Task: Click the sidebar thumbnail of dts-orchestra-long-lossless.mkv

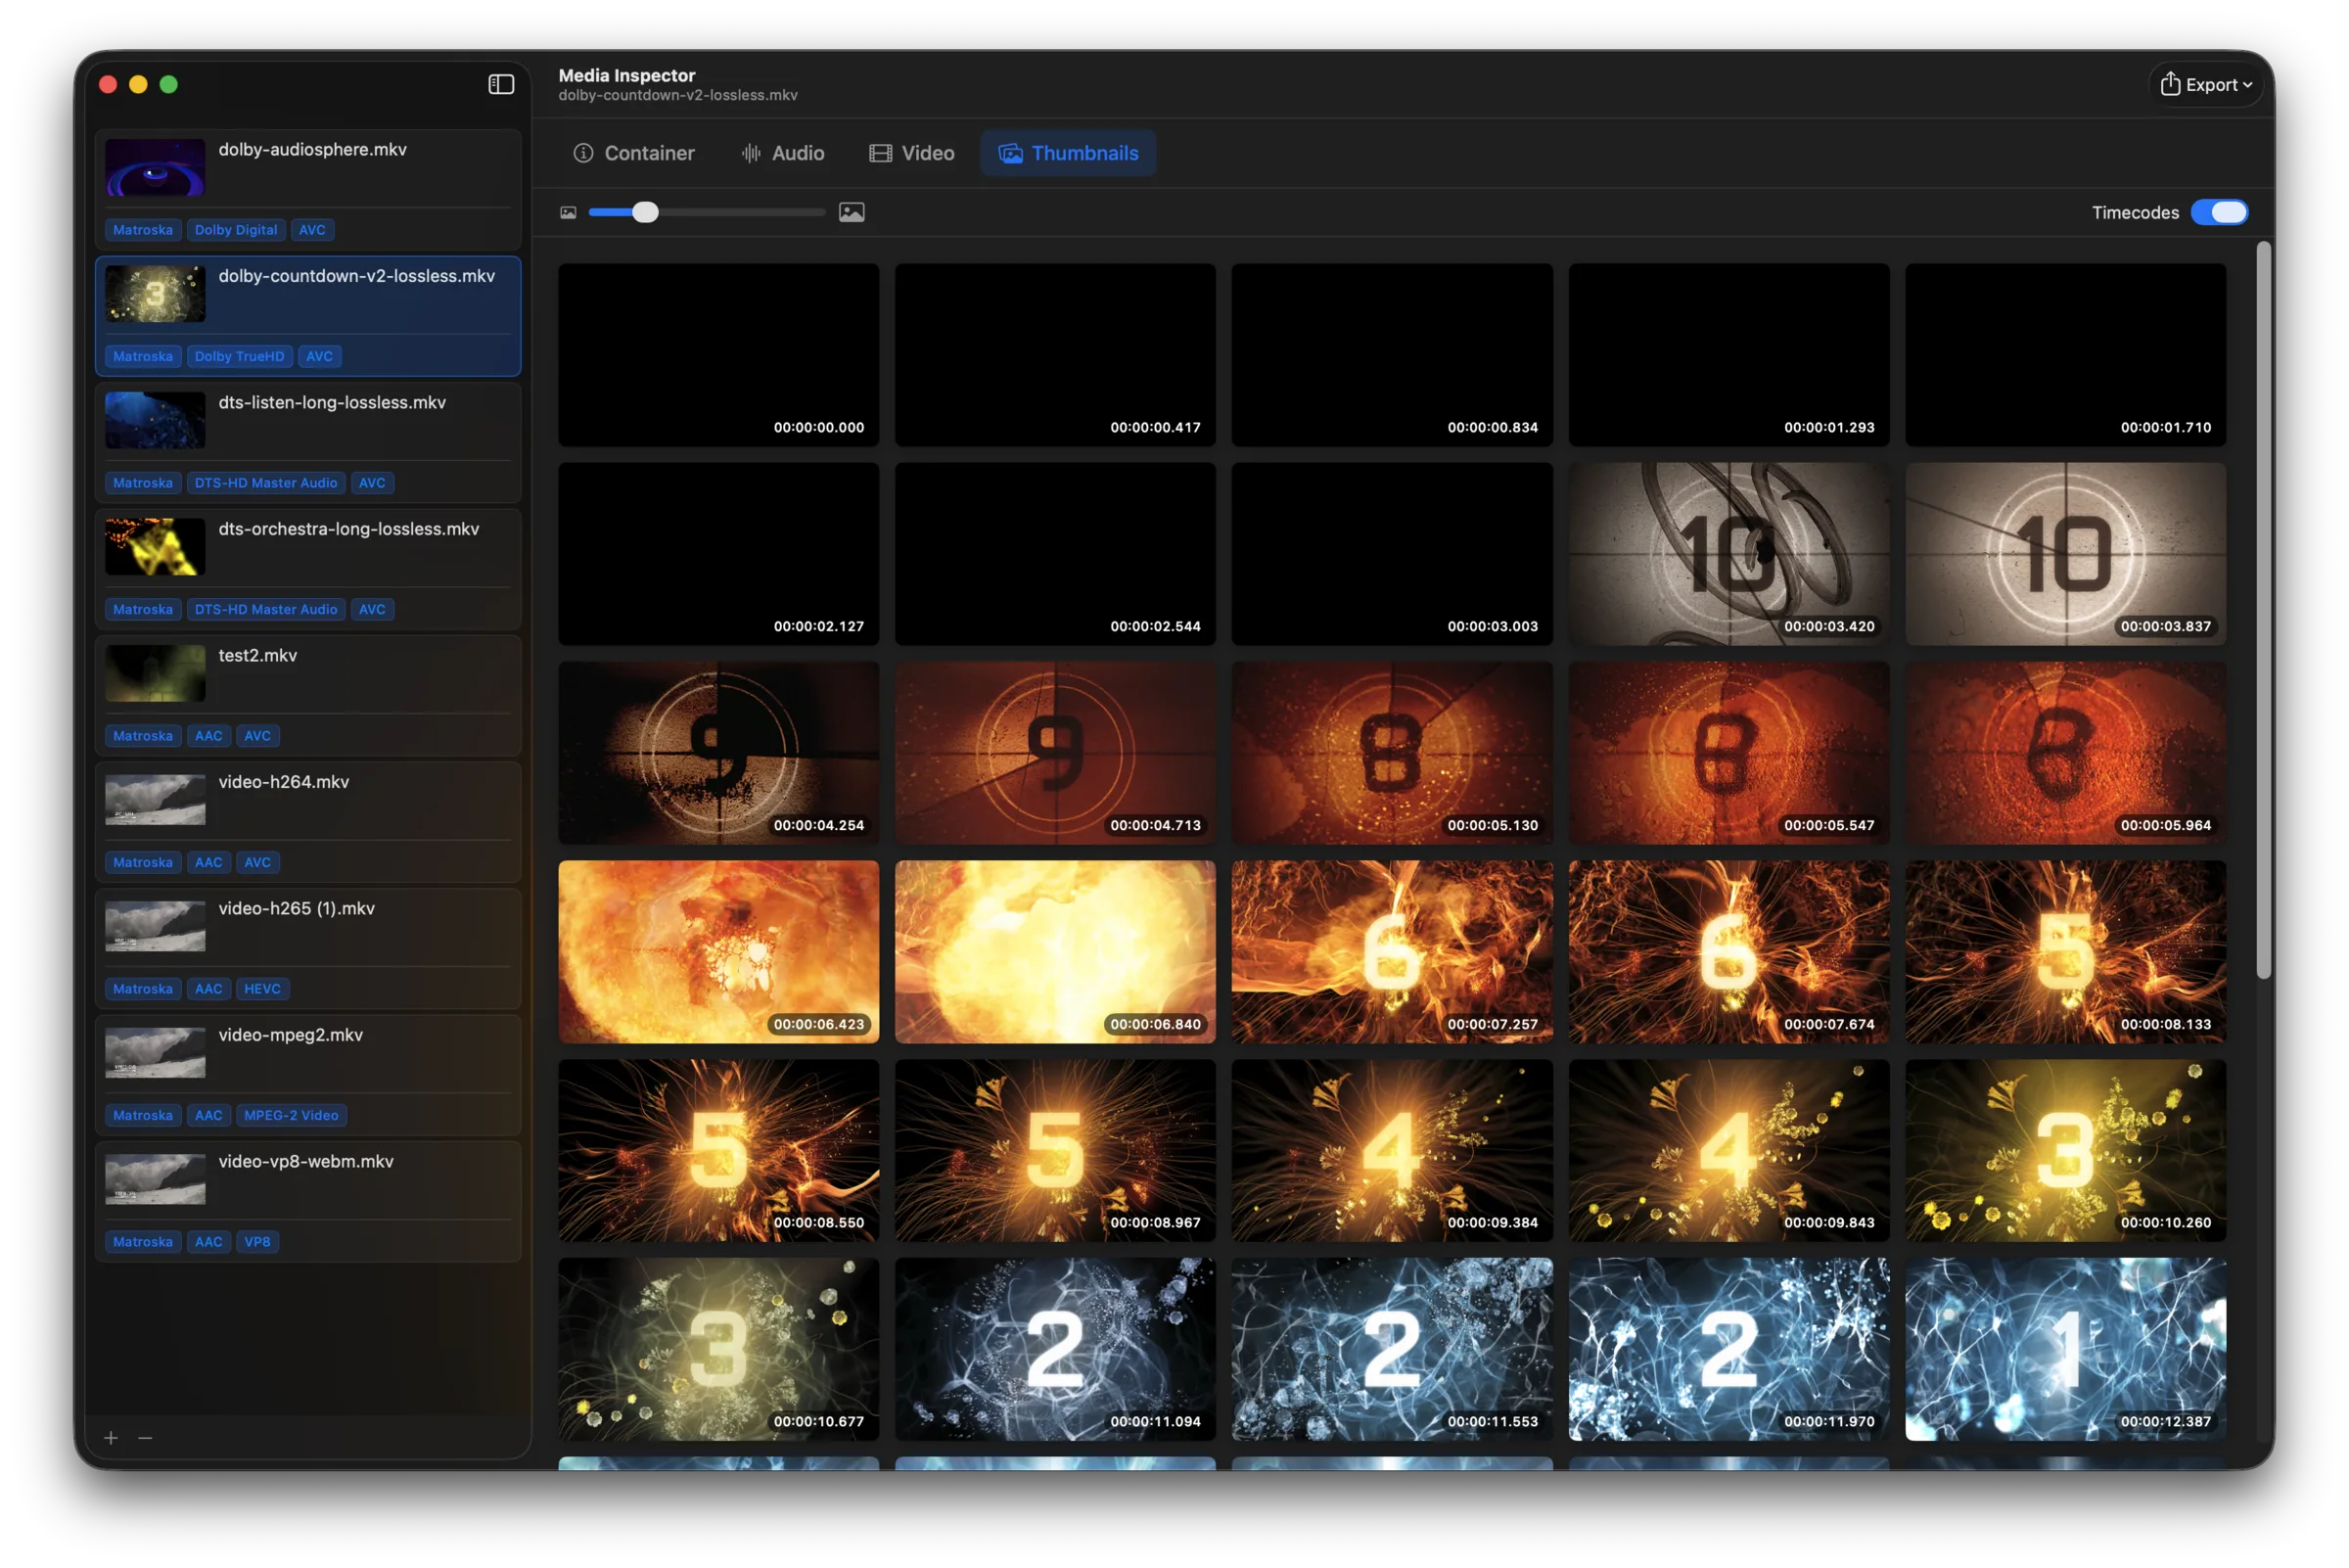Action: (155, 547)
